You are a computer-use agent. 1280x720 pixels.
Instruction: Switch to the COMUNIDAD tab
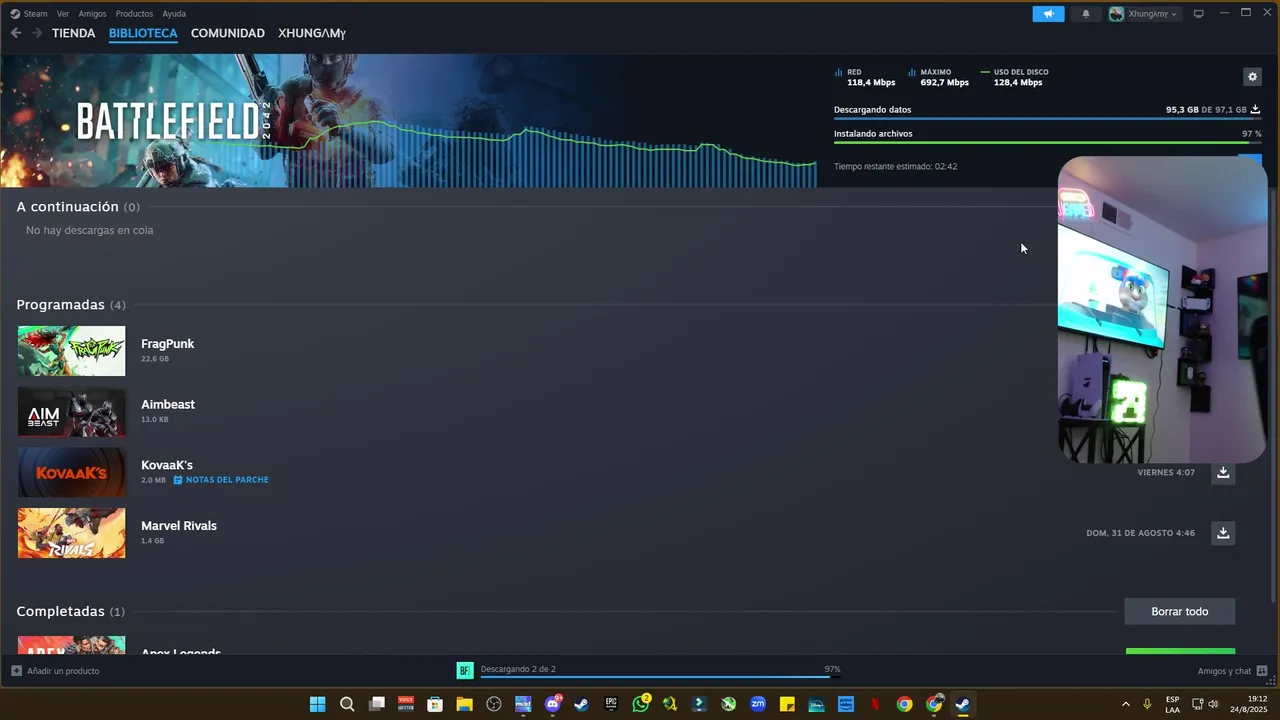228,33
